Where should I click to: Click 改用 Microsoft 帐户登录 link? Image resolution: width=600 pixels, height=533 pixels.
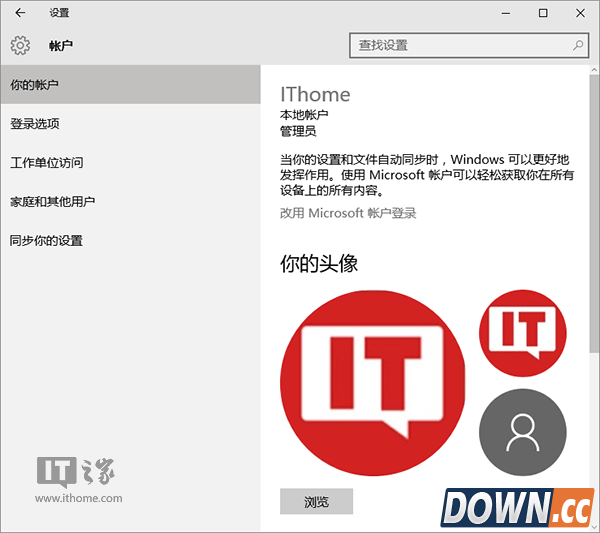click(348, 213)
